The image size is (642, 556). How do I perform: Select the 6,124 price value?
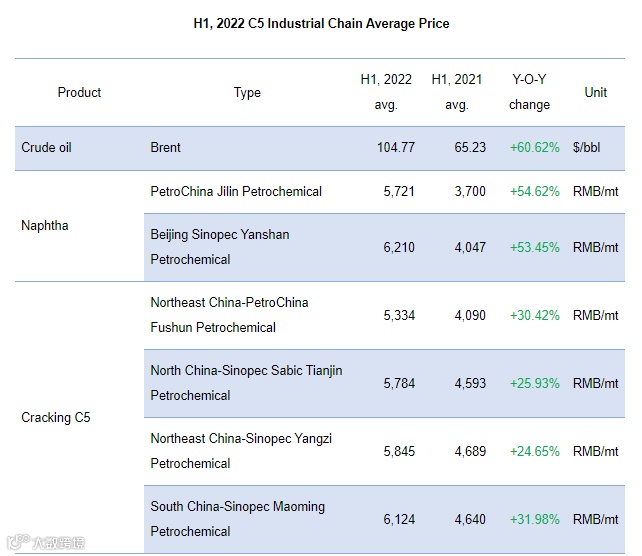click(x=399, y=519)
